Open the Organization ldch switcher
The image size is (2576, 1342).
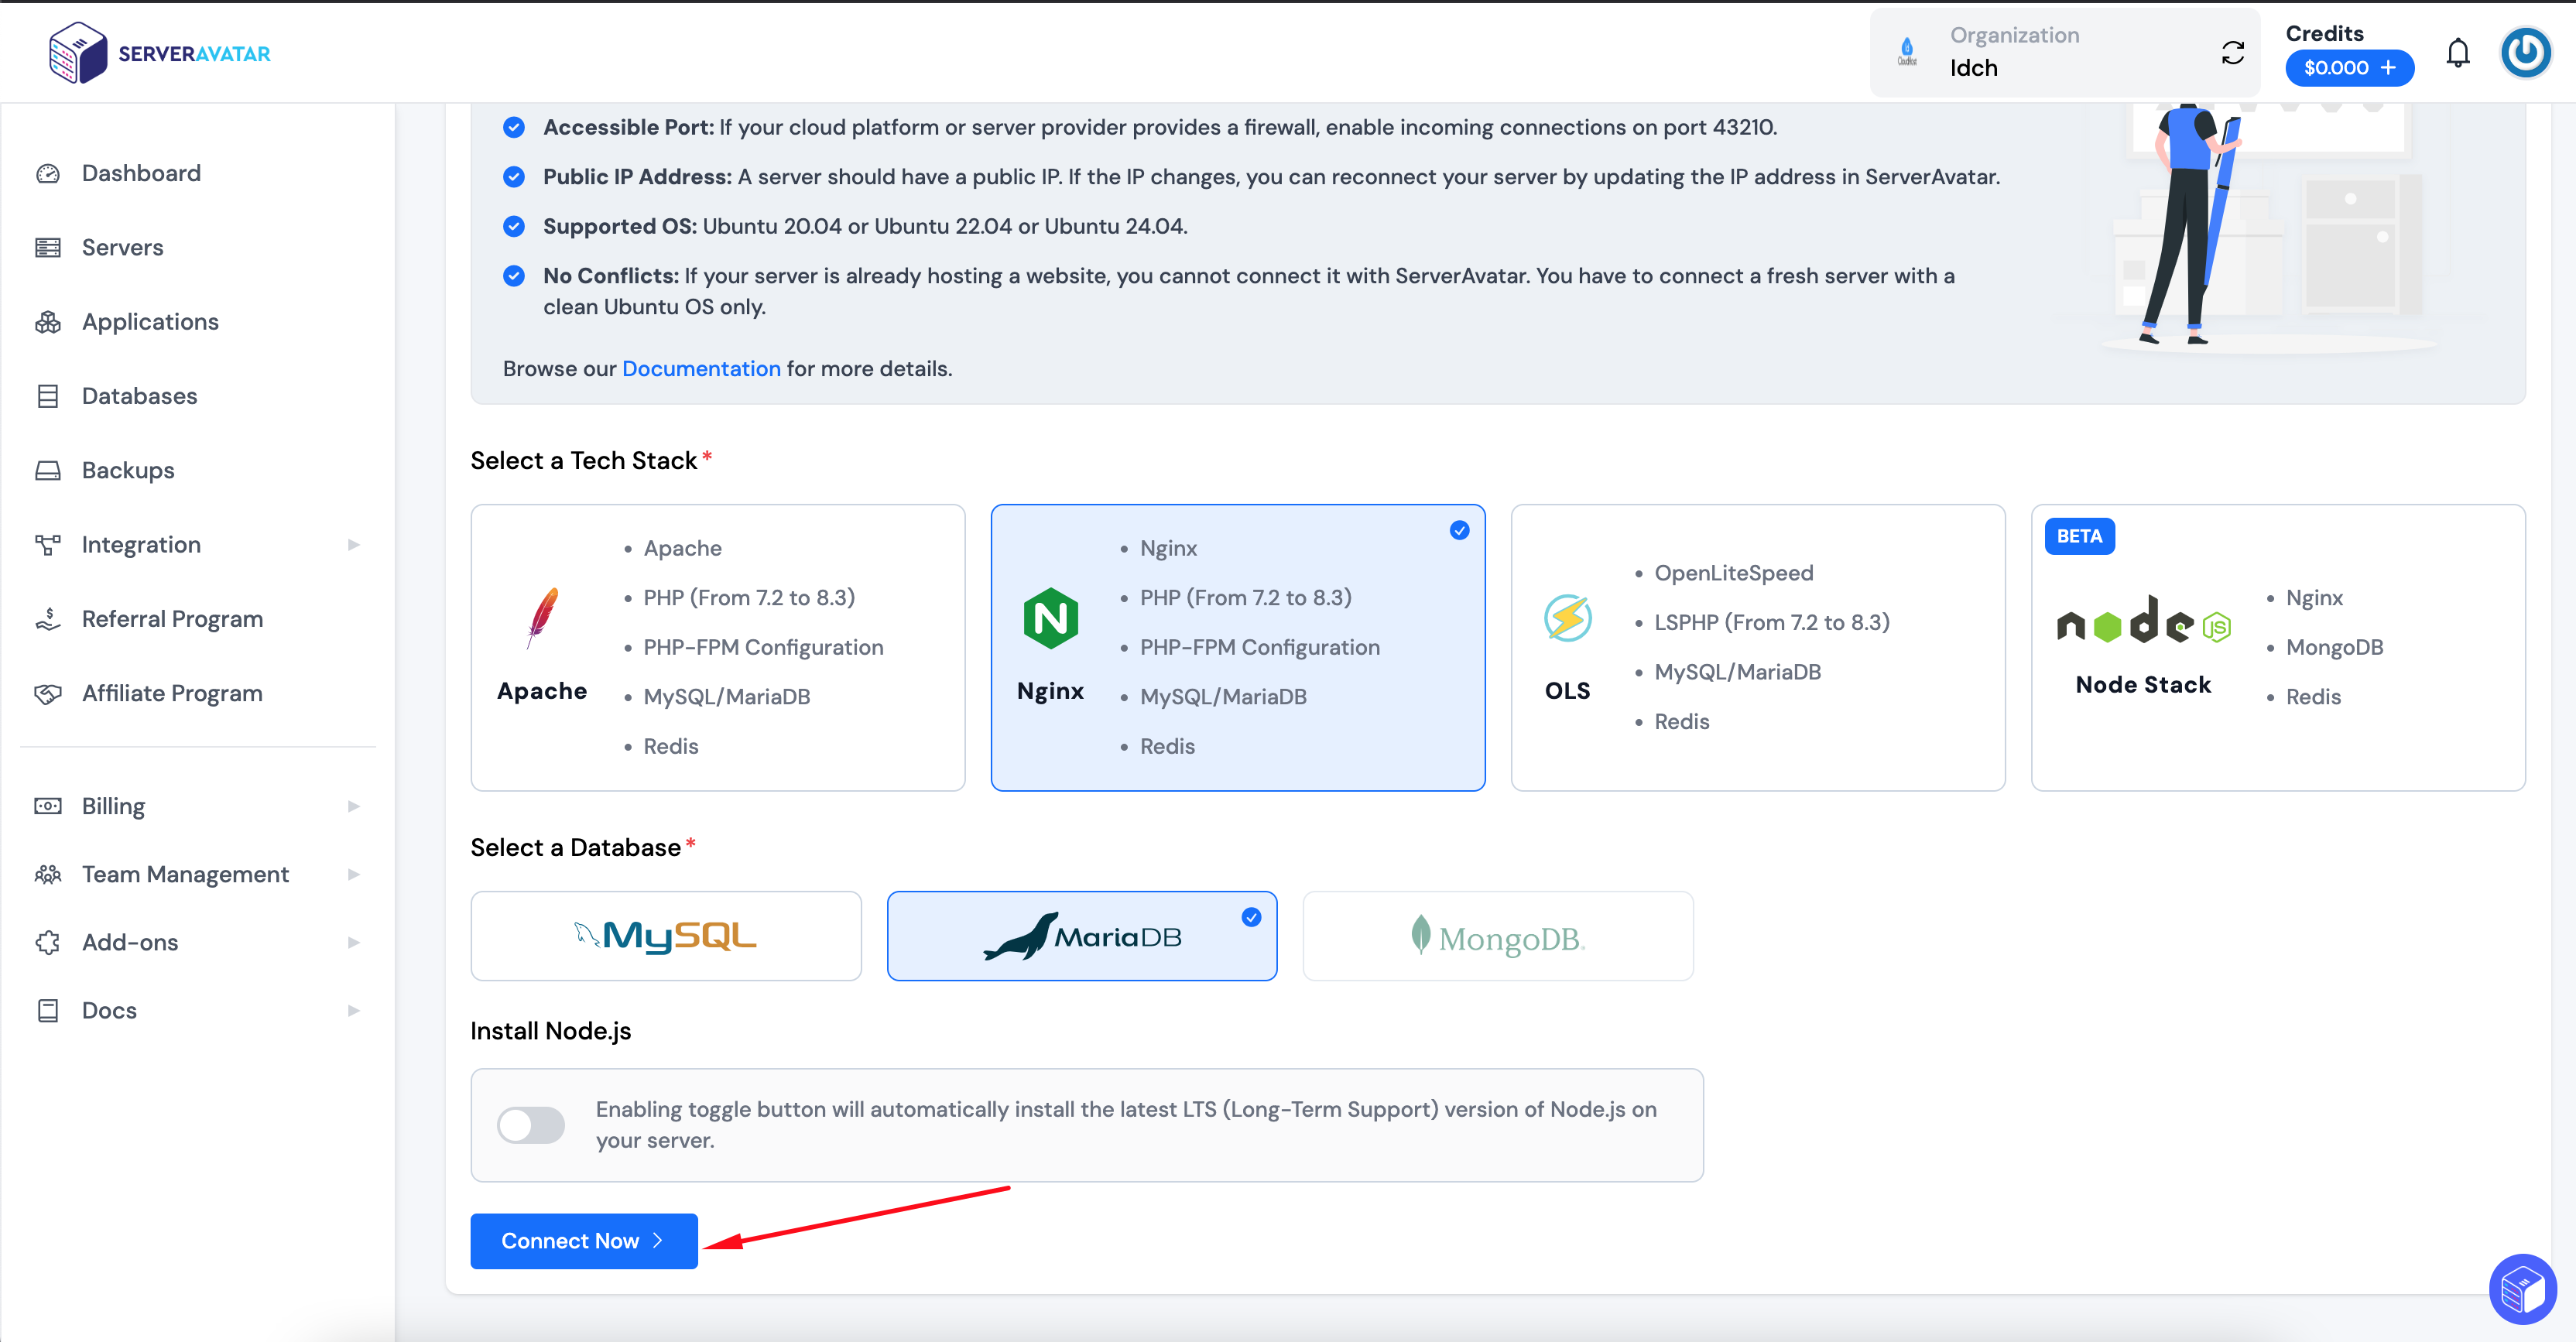2064,53
